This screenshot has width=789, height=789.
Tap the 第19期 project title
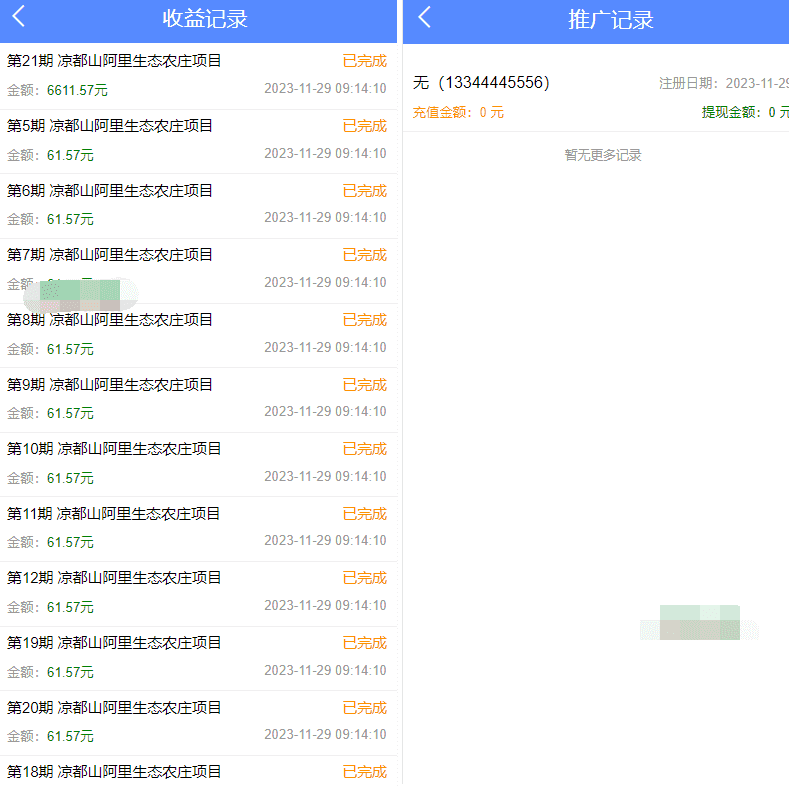tap(114, 643)
